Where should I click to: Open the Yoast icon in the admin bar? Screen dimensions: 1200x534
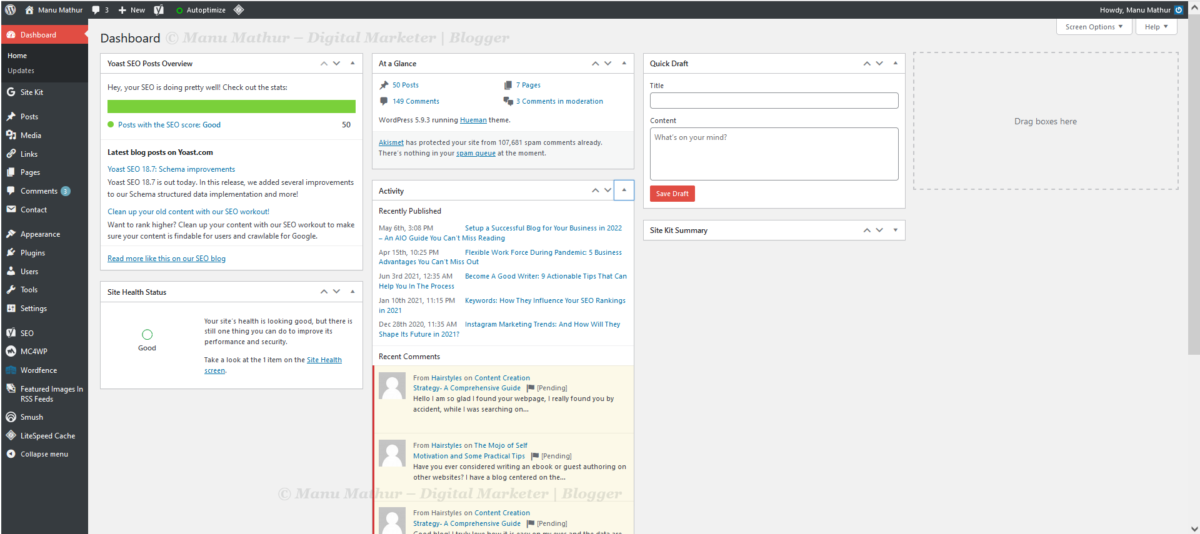[158, 9]
